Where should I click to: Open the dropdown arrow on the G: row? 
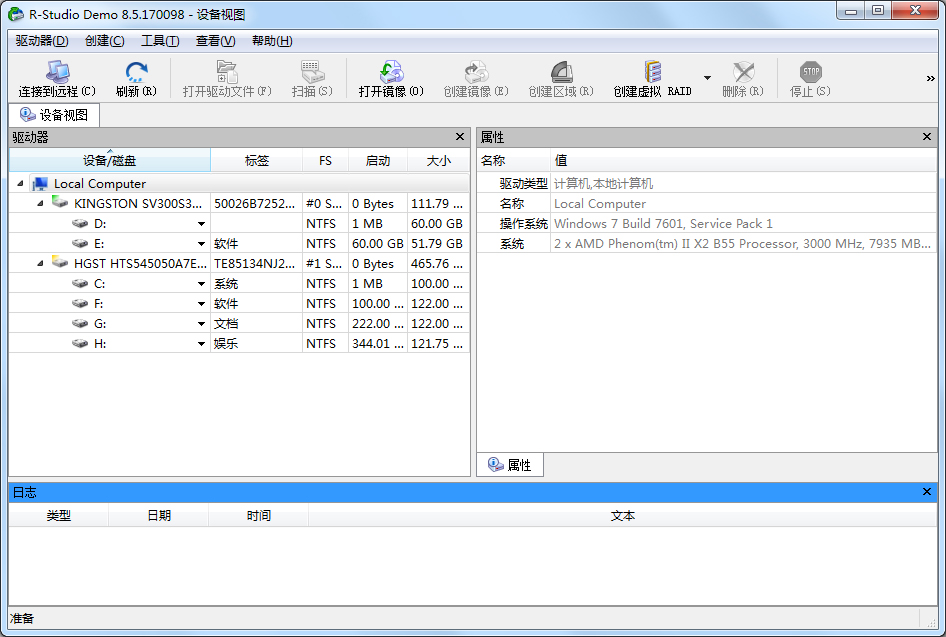pyautogui.click(x=202, y=323)
